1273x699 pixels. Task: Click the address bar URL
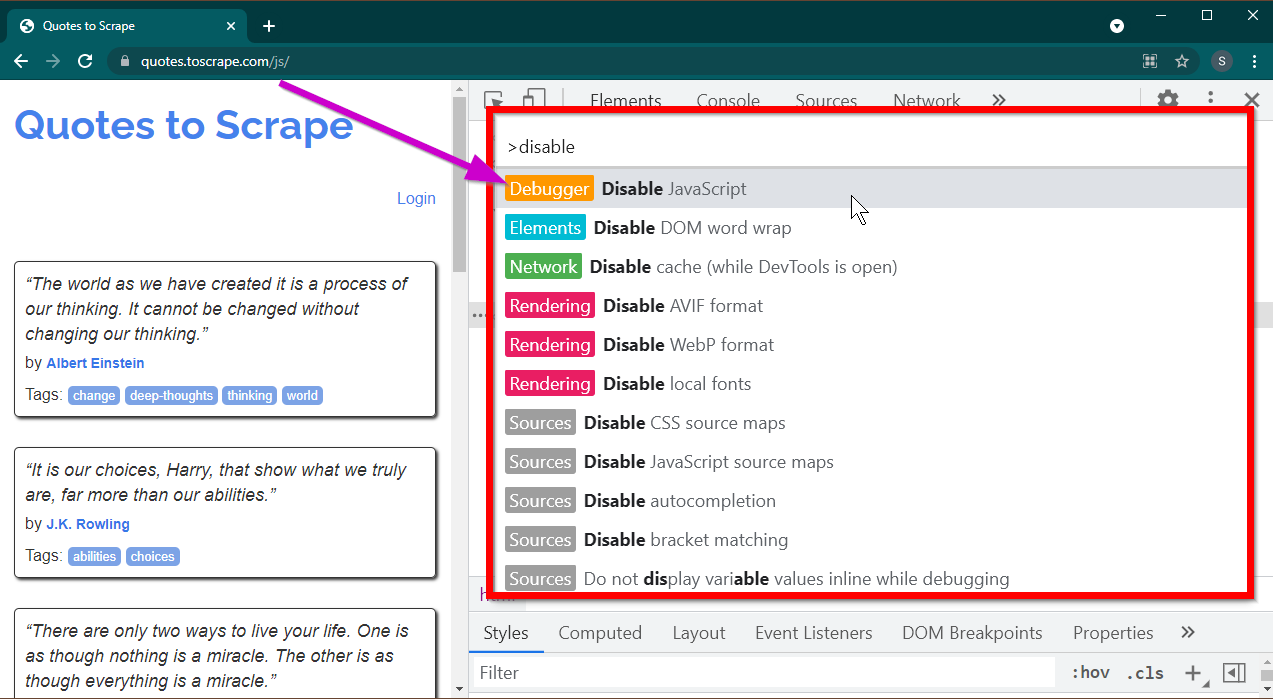215,61
